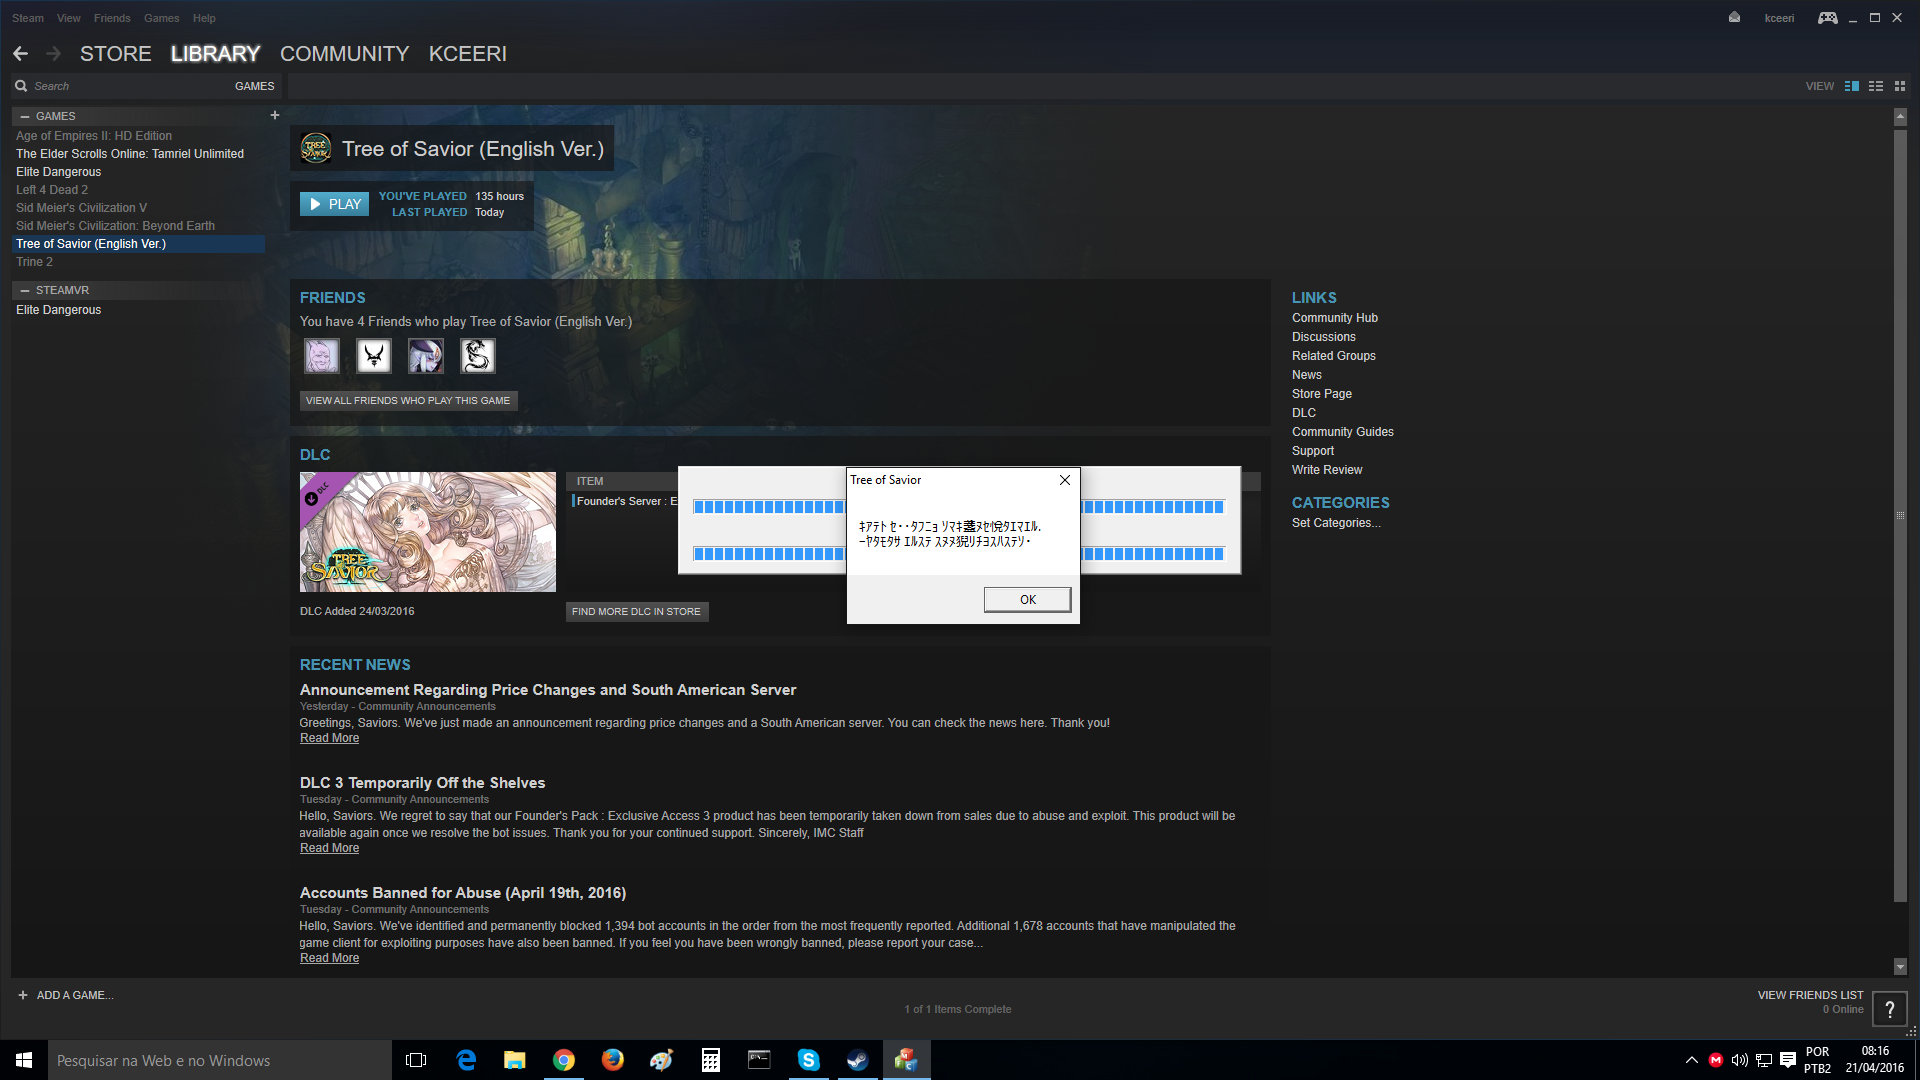Screen dimensions: 1920x1080
Task: Select the detail view icon
Action: tap(1852, 86)
